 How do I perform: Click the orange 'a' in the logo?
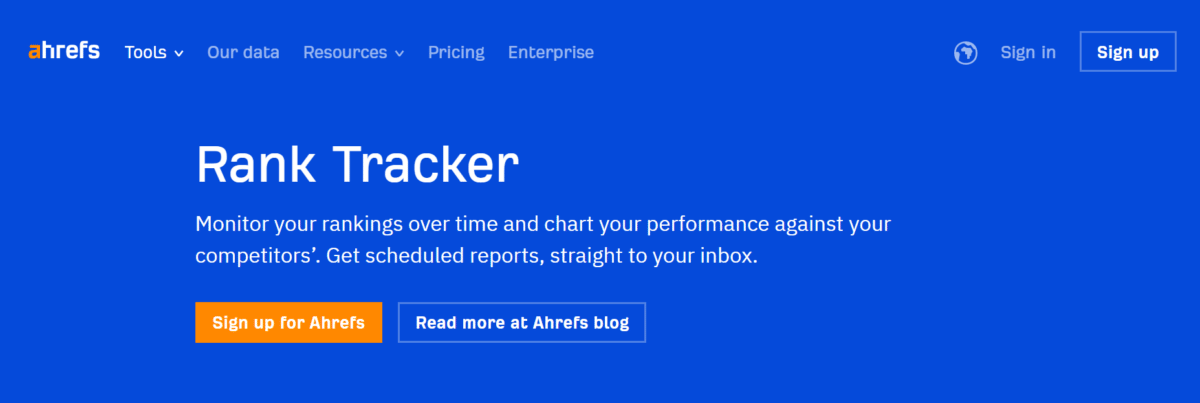click(x=34, y=52)
